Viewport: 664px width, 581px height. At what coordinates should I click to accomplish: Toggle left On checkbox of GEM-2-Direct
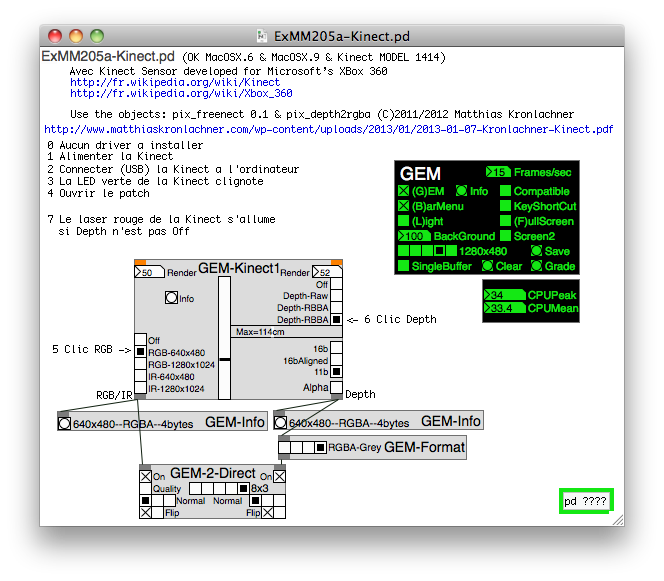(x=145, y=476)
